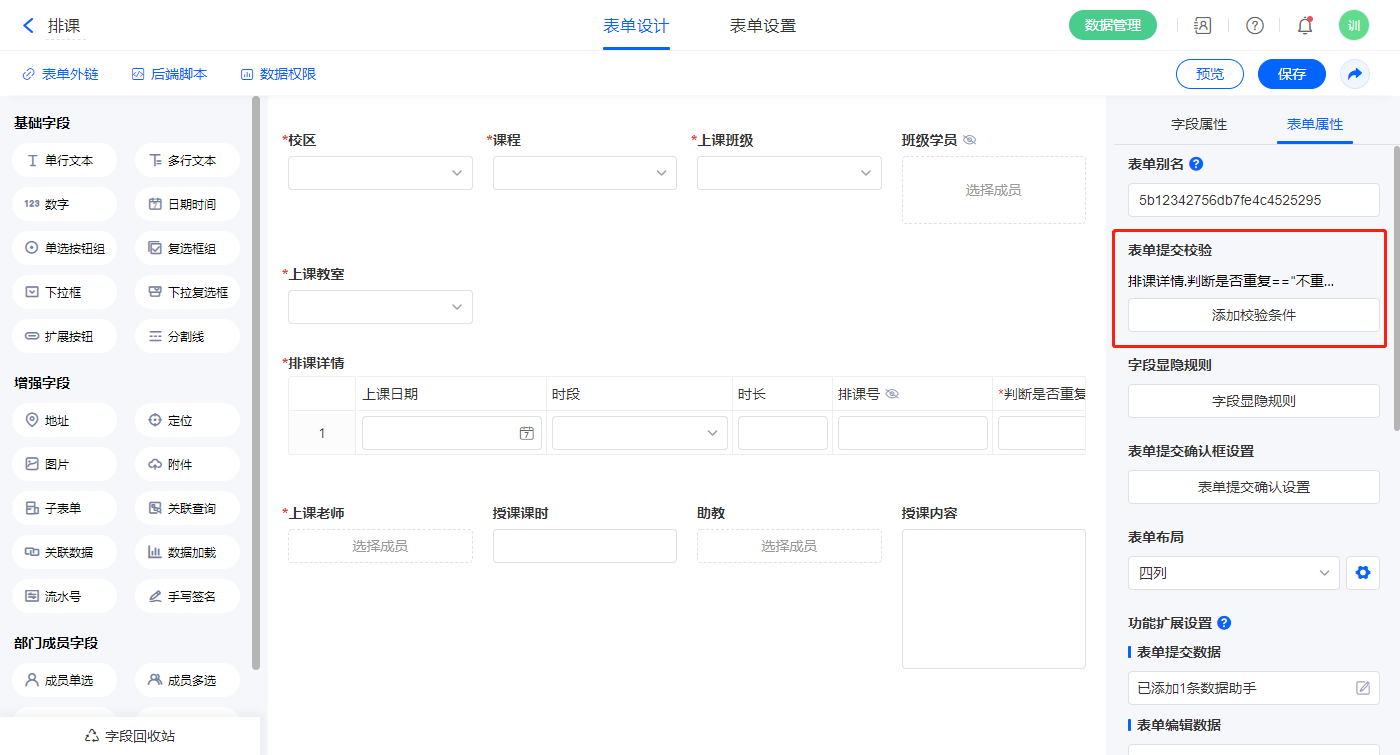Click the 保存 button
This screenshot has height=755, width=1400.
(x=1291, y=74)
